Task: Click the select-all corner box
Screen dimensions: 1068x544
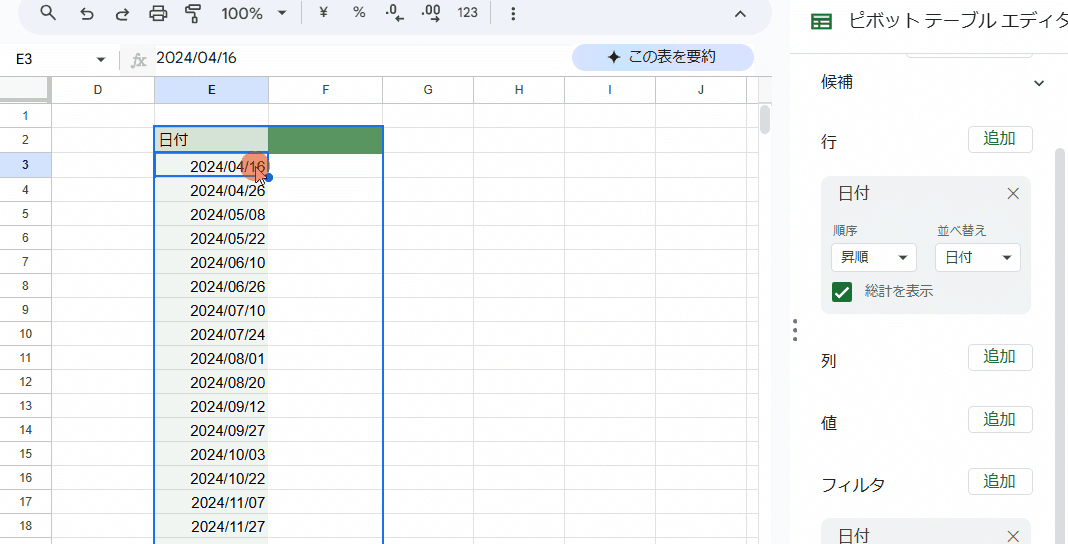Action: point(25,90)
